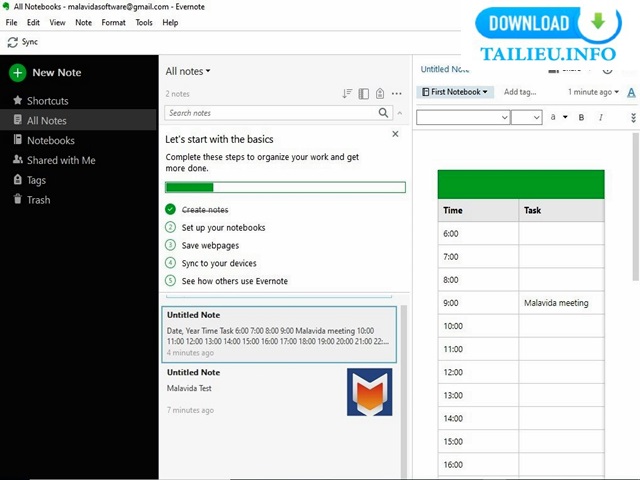Click the Add tag field

coord(520,92)
